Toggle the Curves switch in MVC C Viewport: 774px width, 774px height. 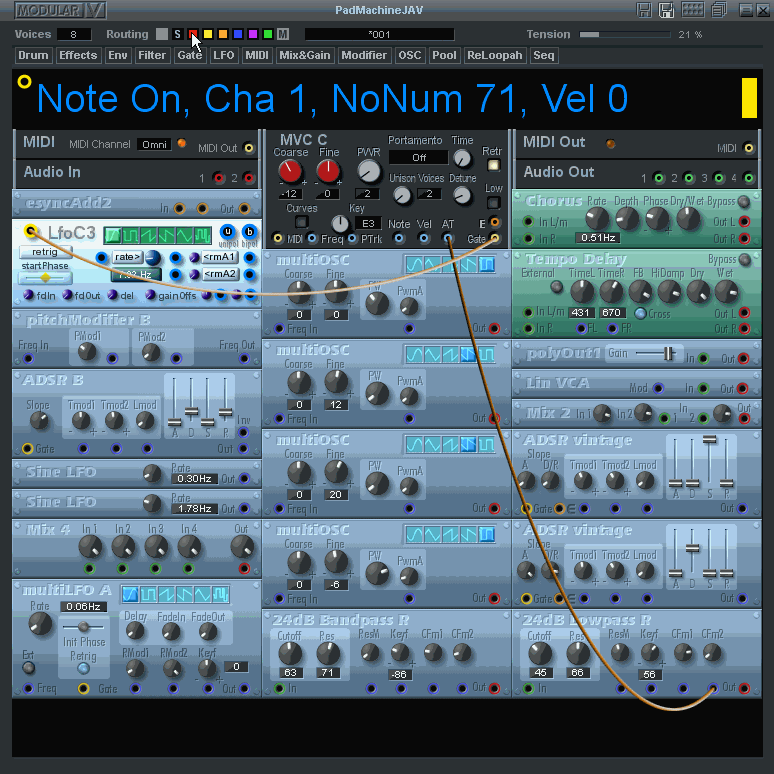[x=302, y=222]
